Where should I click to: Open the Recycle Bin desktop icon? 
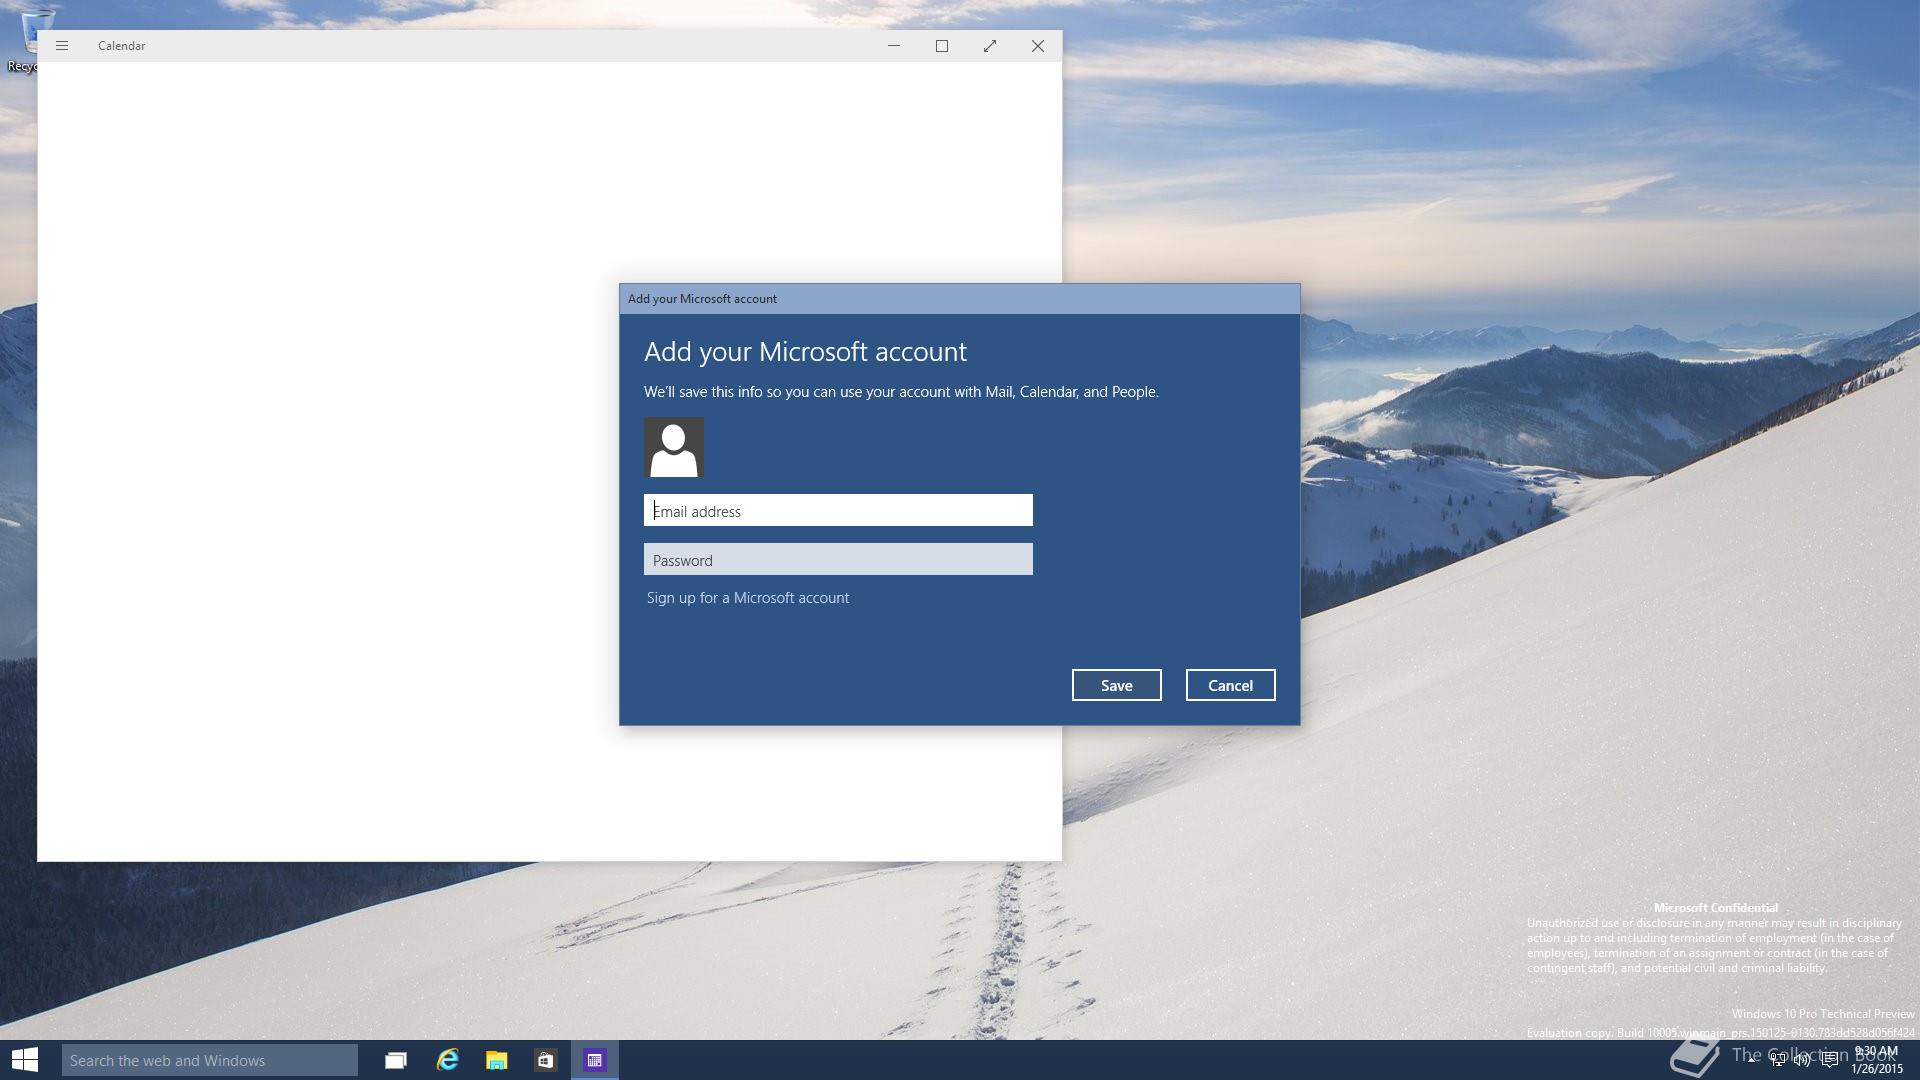30,40
